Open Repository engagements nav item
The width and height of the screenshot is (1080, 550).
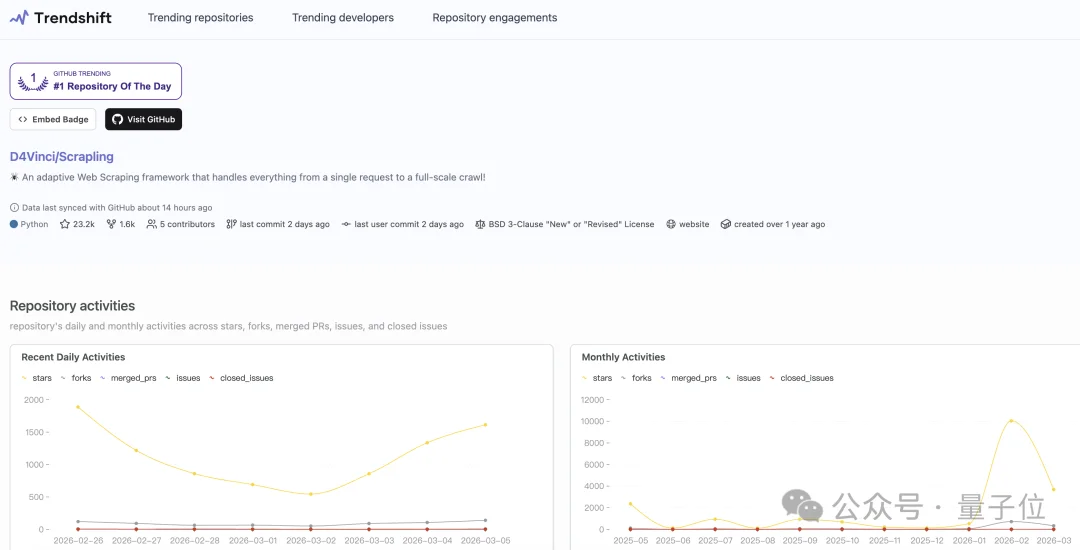(x=495, y=18)
